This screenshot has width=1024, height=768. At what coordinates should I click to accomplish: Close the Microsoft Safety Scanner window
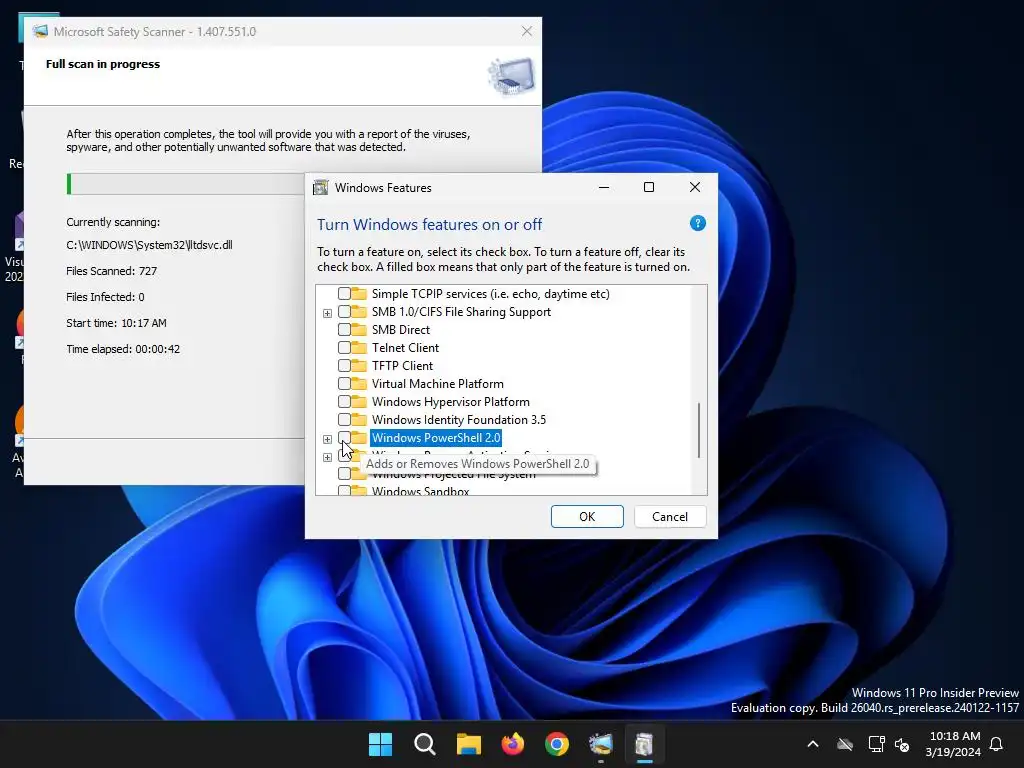coord(527,31)
